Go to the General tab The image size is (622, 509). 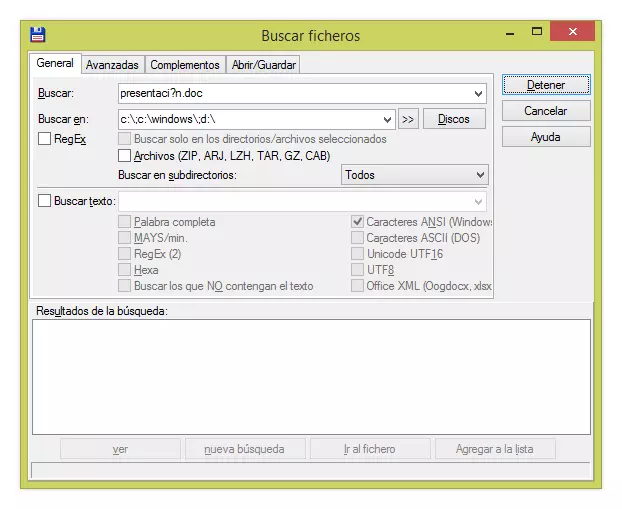tap(55, 64)
